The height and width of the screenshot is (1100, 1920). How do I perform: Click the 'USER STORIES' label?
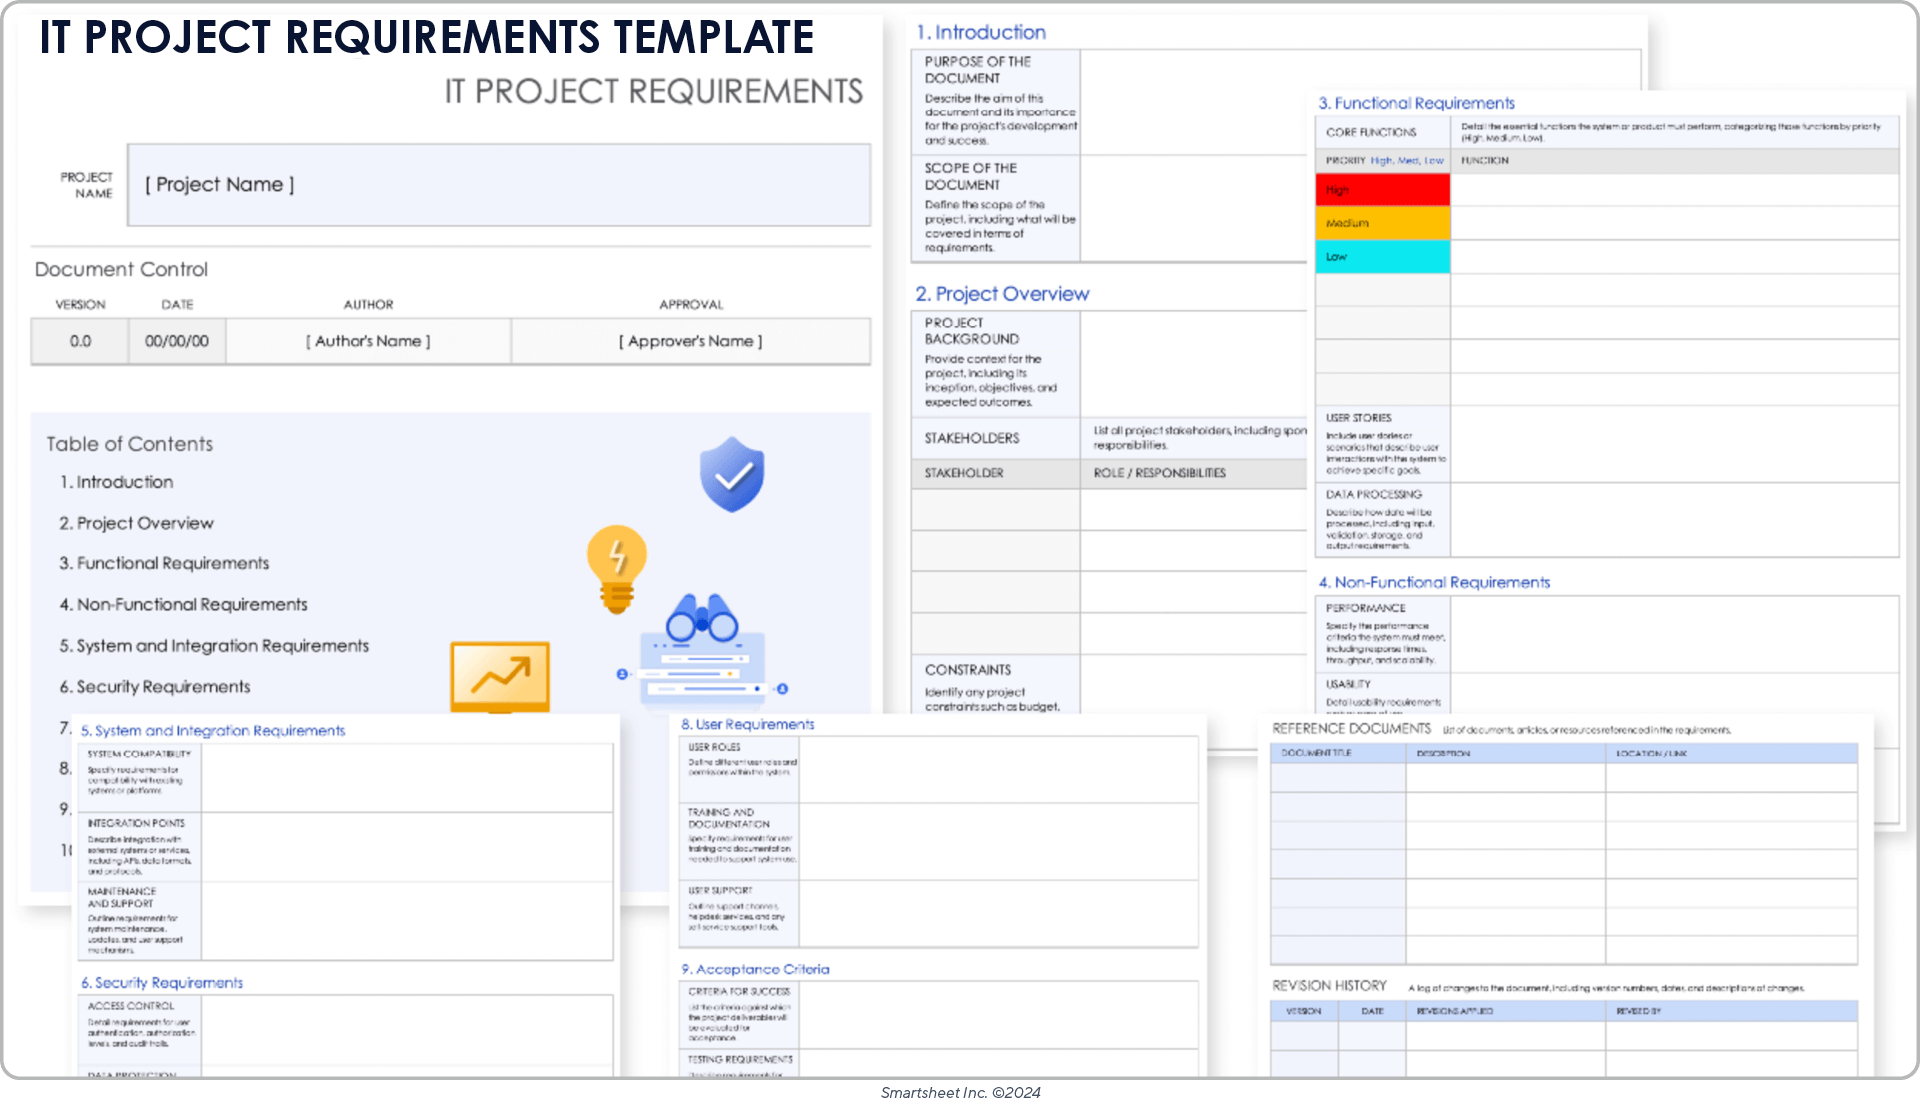[x=1359, y=418]
